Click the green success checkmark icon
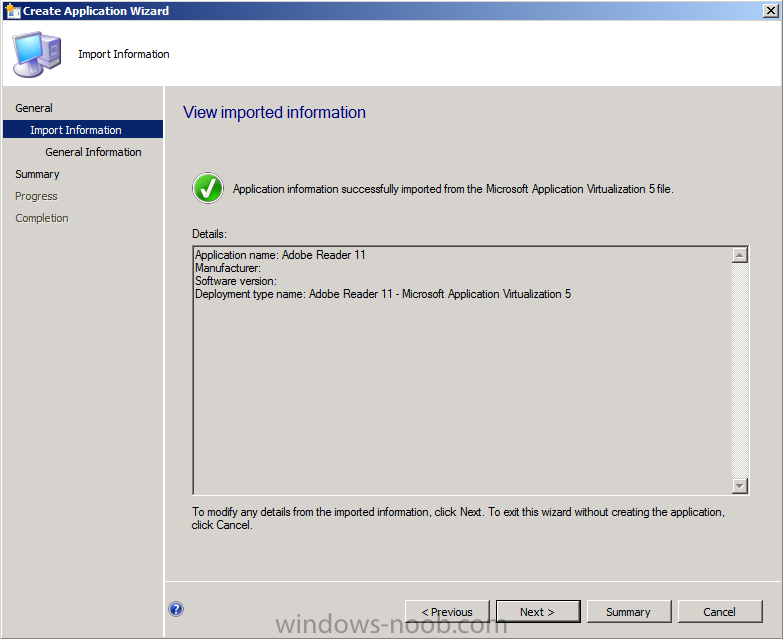The image size is (783, 639). click(x=208, y=188)
